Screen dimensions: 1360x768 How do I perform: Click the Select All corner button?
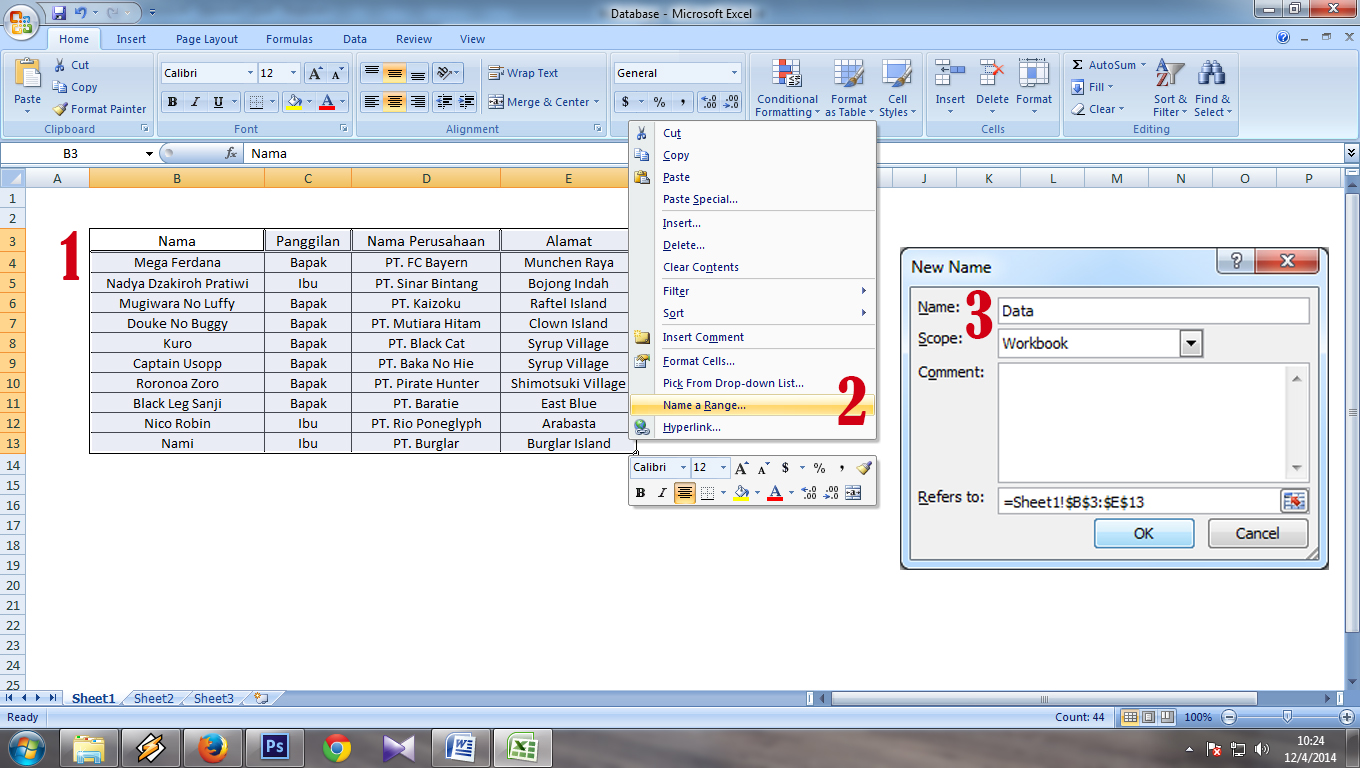[x=13, y=178]
